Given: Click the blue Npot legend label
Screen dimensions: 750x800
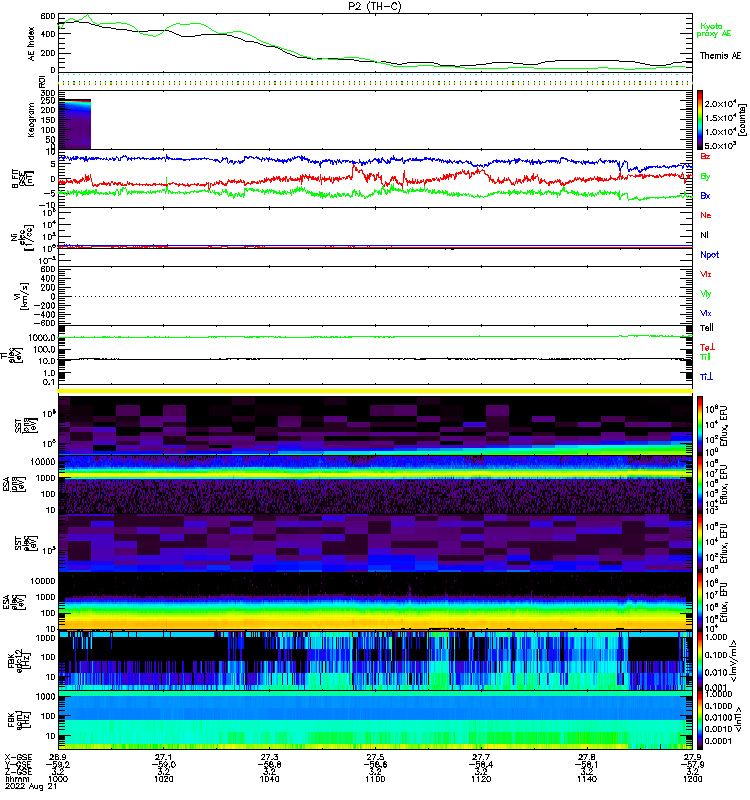Looking at the screenshot, I should (x=709, y=255).
